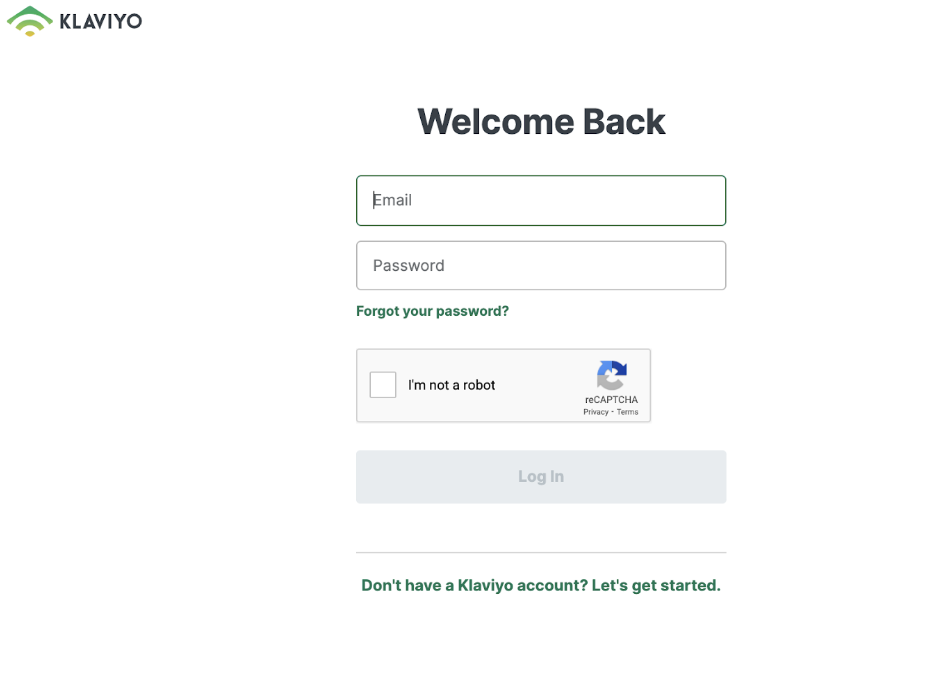Screen dimensions: 930x678
Task: Click the reCAPTCHA text label under the logo
Action: (x=611, y=400)
